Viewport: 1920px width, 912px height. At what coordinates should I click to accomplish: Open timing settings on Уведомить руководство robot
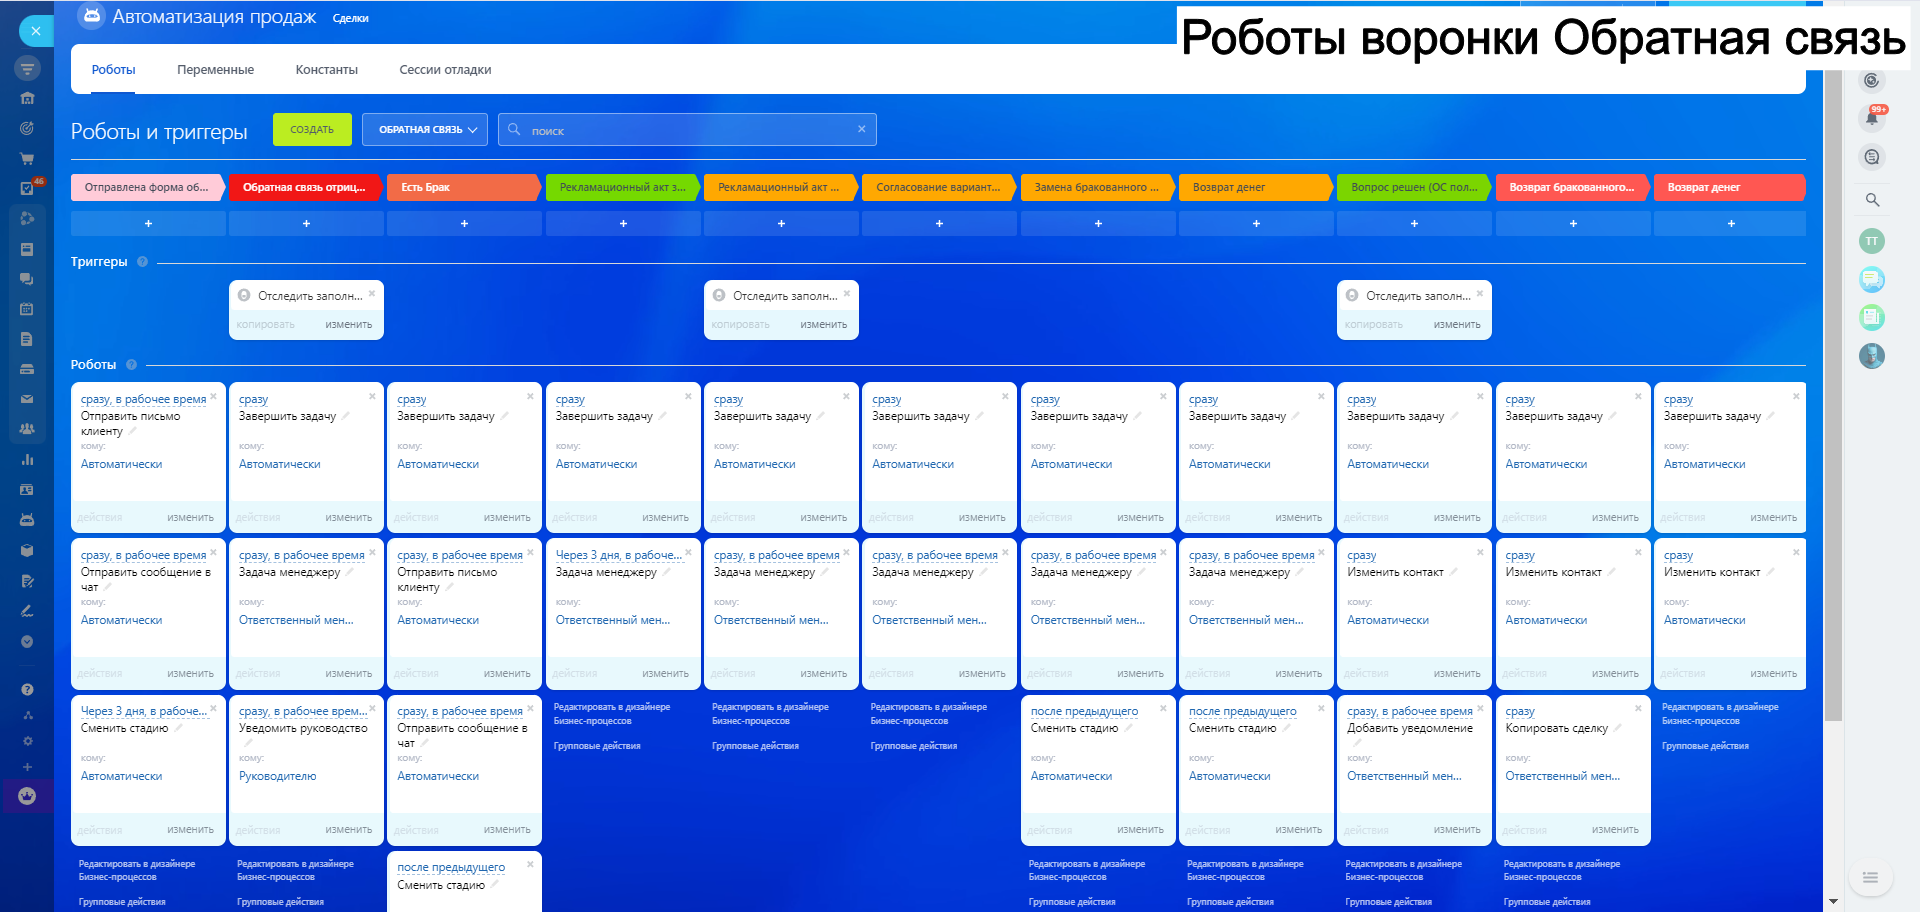pyautogui.click(x=302, y=712)
